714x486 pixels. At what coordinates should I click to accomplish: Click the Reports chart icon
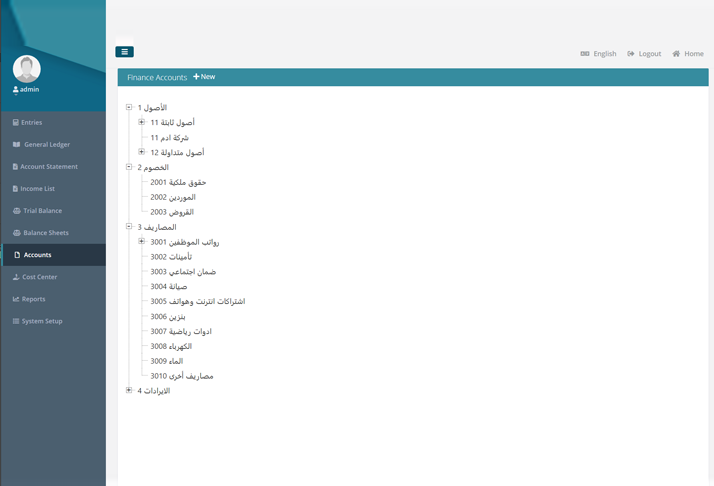pos(16,299)
